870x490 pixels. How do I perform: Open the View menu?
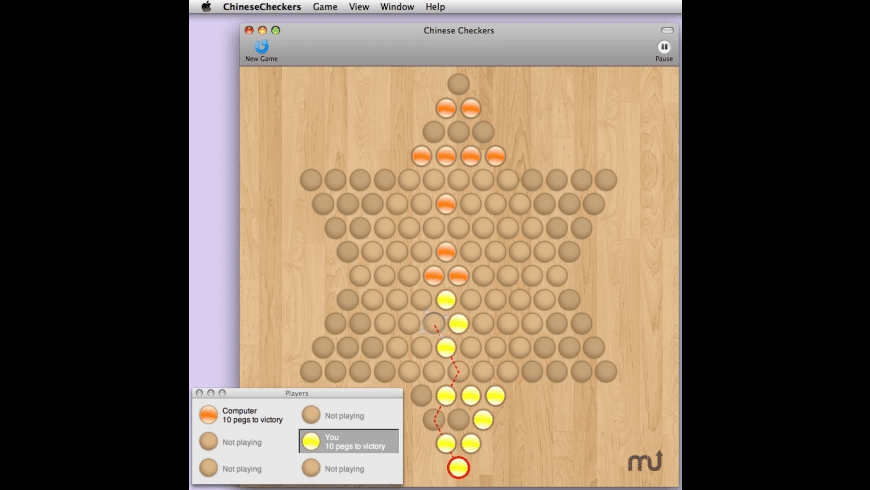tap(358, 7)
